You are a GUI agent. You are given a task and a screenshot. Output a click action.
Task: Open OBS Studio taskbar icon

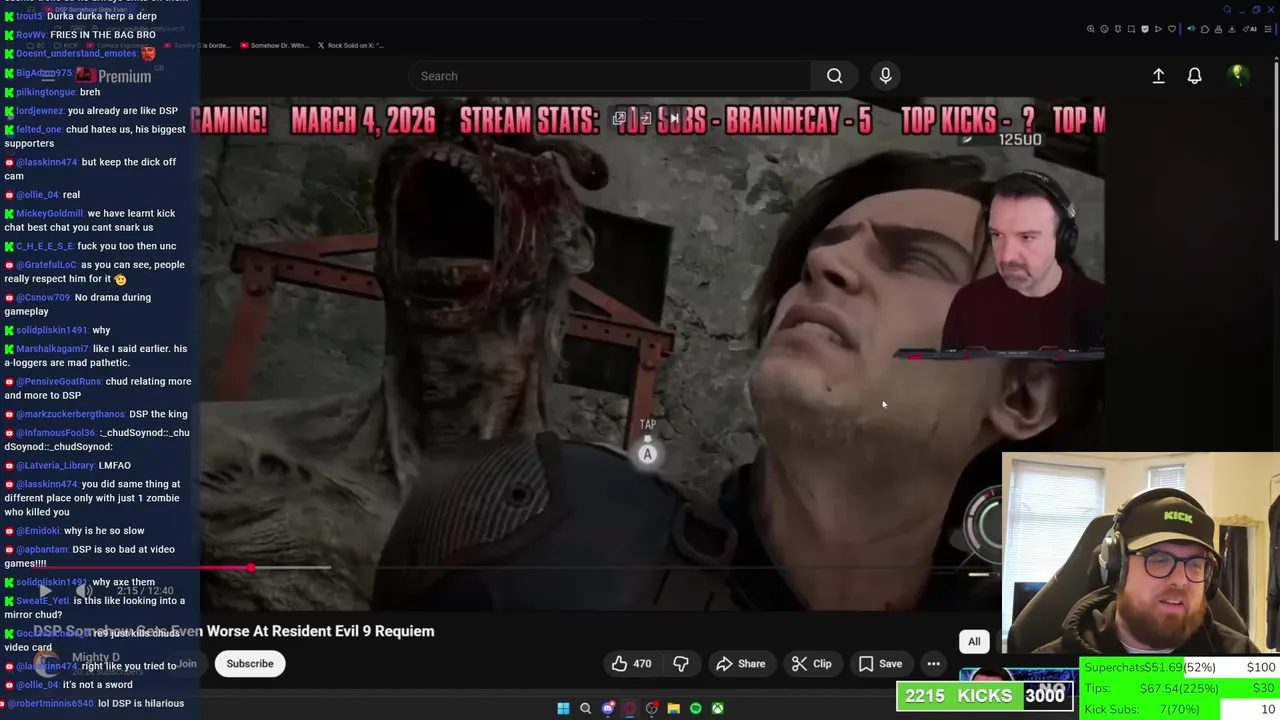coord(652,708)
